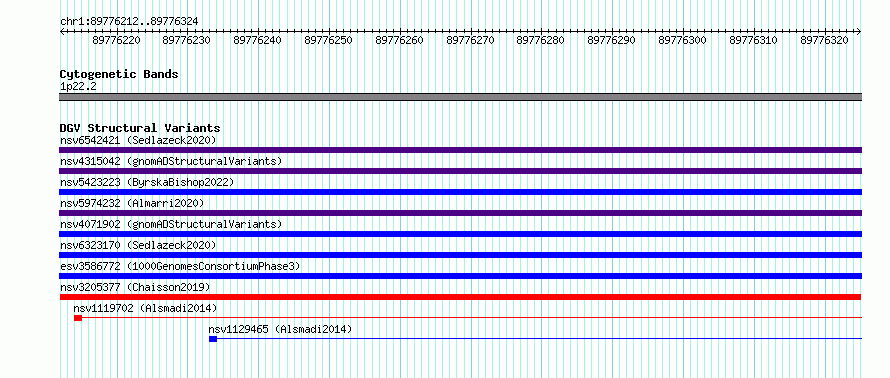Click the nsv1119702 (Alsmadi2014) label
This screenshot has height=378, width=890.
click(x=145, y=308)
